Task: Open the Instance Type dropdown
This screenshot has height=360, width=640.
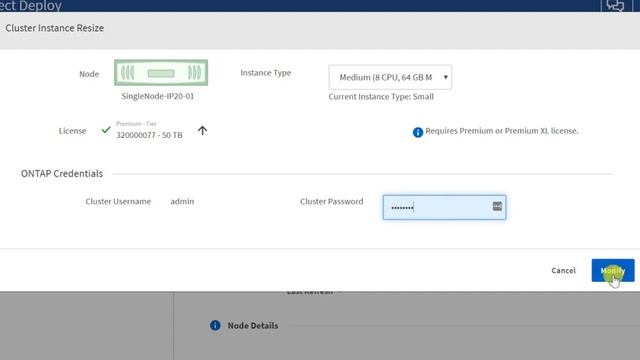Action: pyautogui.click(x=390, y=77)
